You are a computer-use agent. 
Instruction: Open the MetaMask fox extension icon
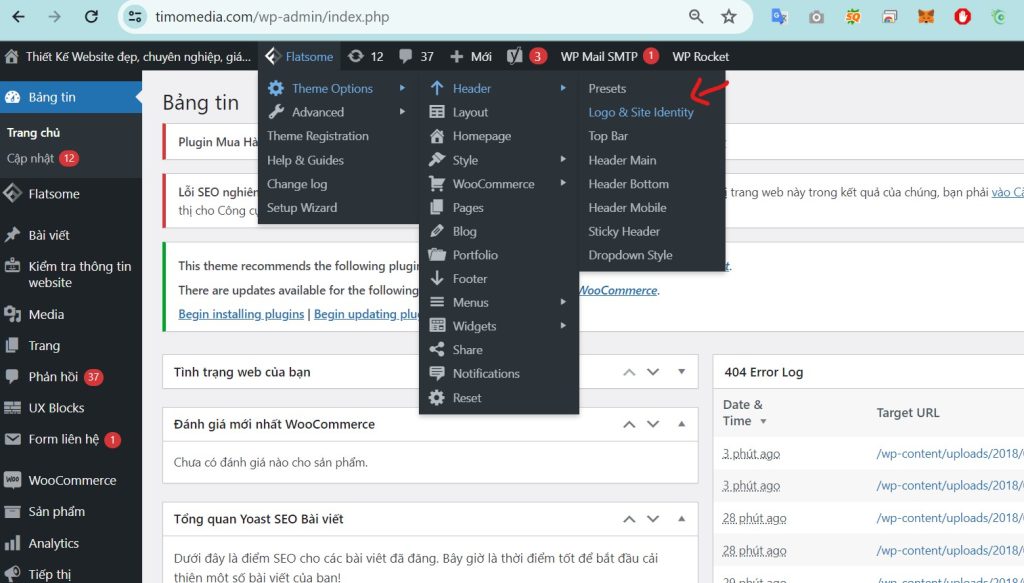[x=925, y=16]
